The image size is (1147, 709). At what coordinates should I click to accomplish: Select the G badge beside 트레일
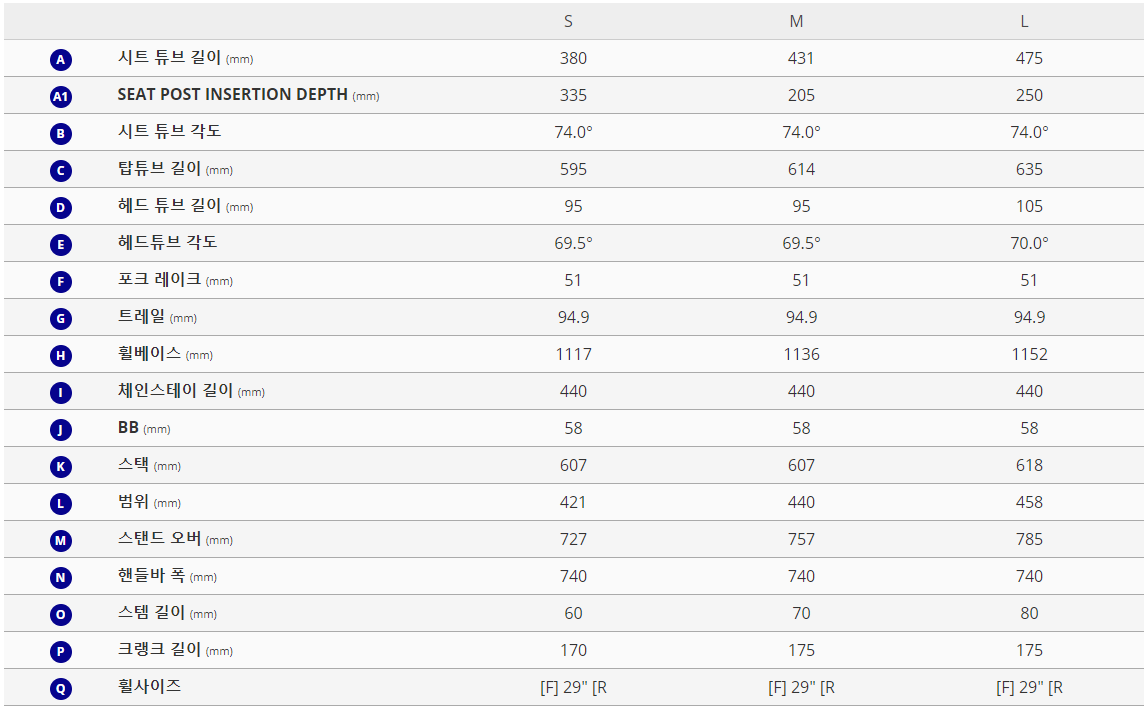click(x=61, y=319)
